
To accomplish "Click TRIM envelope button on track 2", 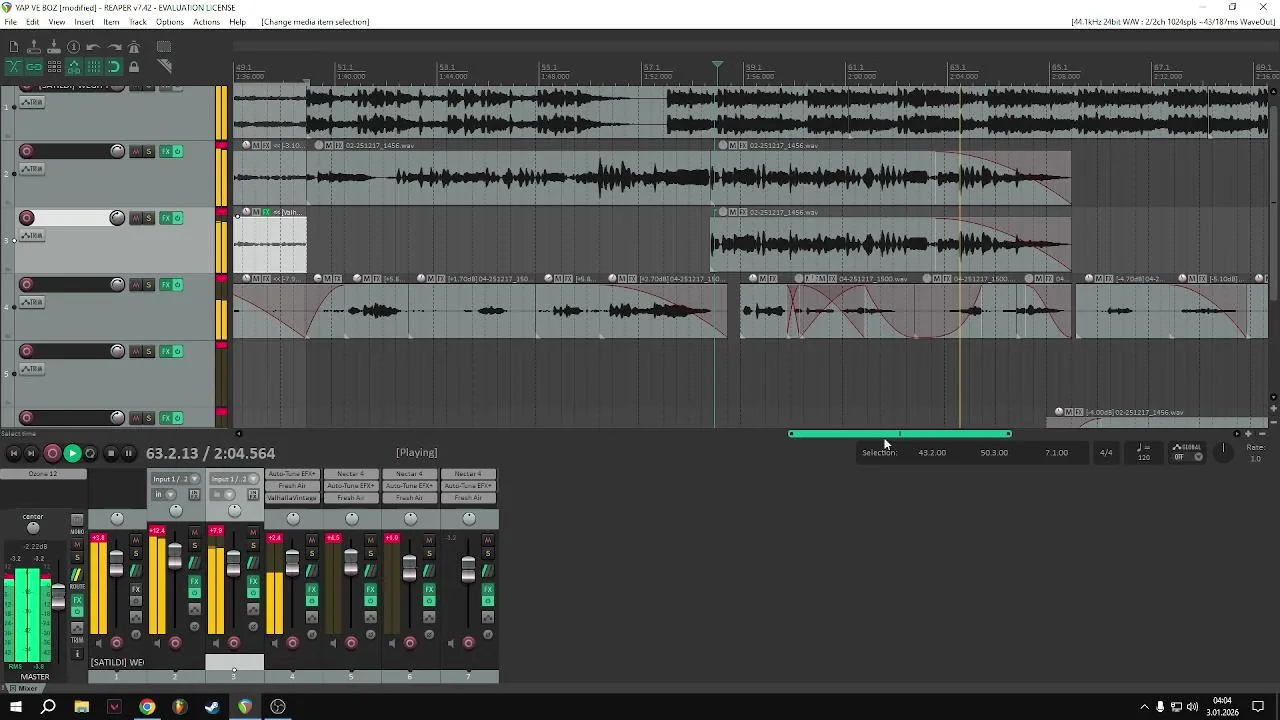I will point(32,169).
